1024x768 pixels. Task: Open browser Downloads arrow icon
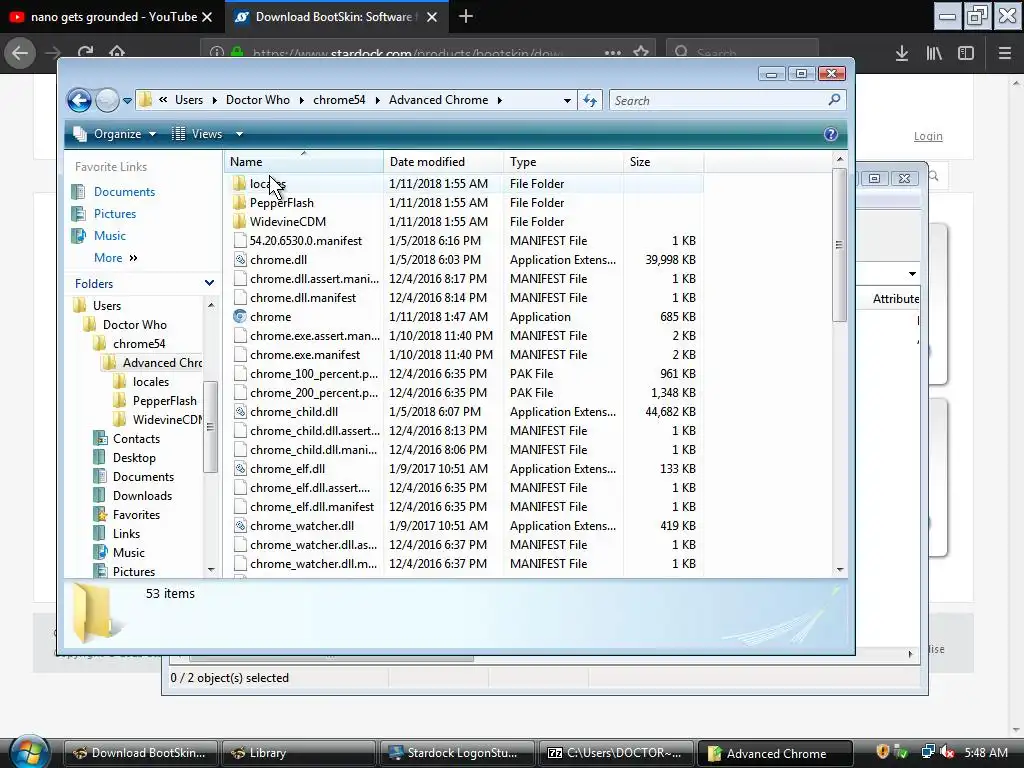[x=902, y=53]
